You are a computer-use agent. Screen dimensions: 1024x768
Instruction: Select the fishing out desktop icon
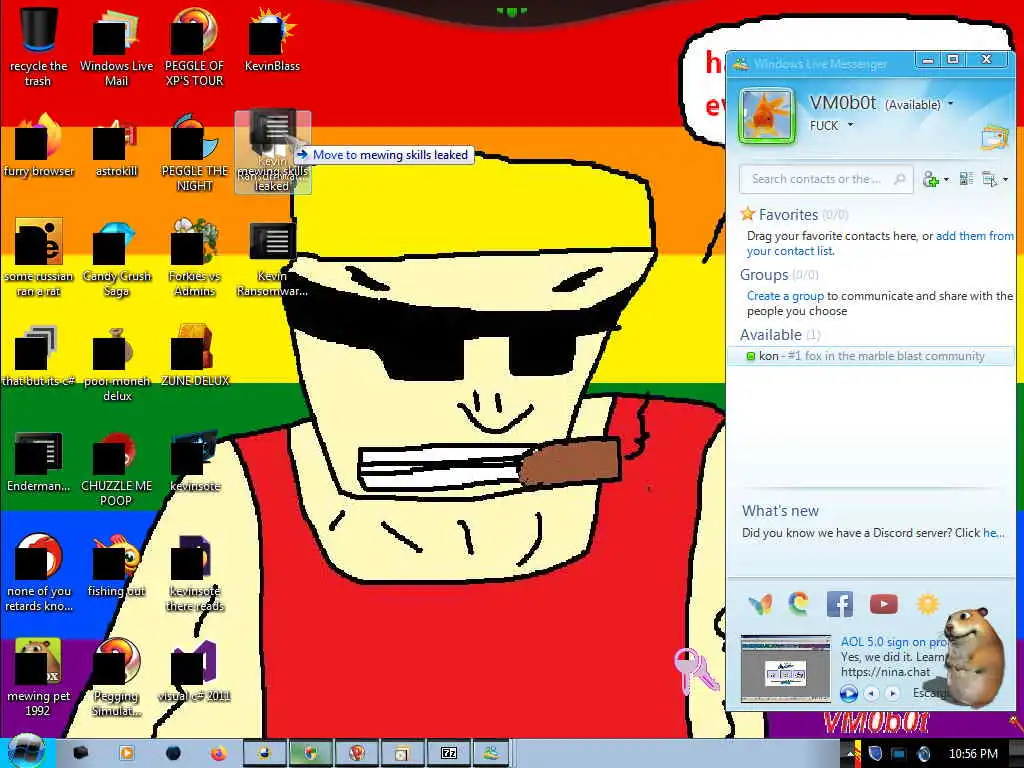[116, 566]
